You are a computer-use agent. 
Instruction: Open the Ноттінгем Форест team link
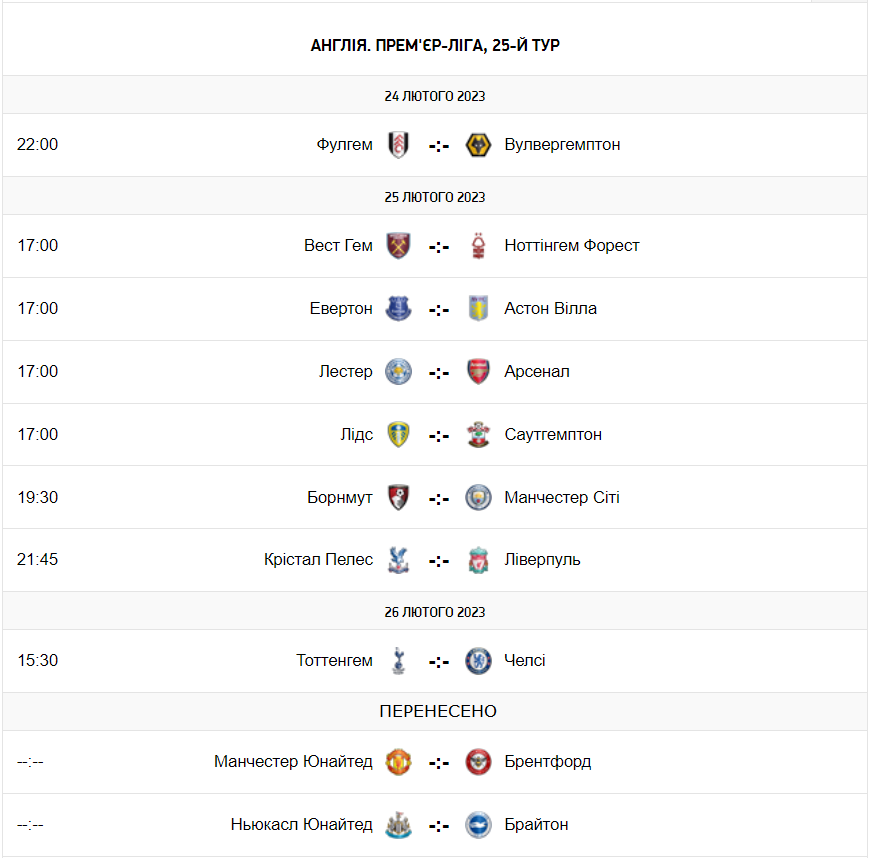(x=572, y=246)
